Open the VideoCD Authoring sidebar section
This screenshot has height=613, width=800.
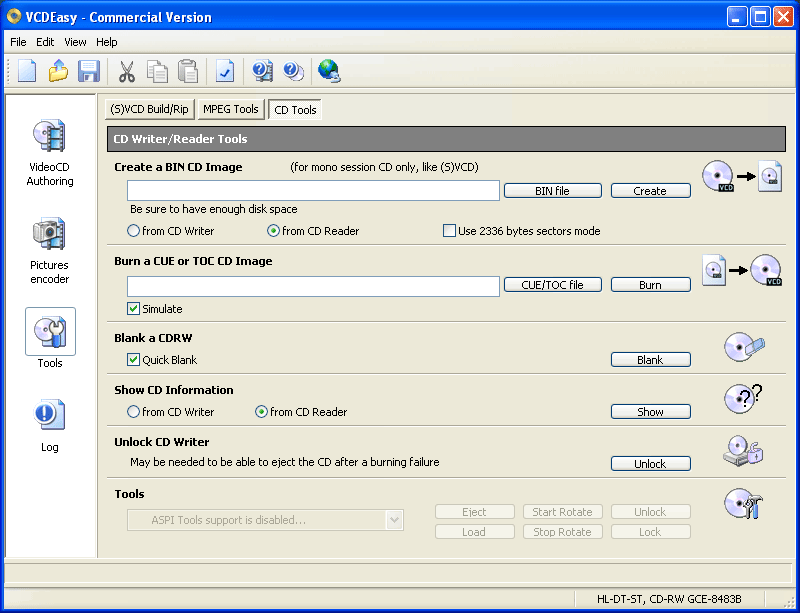[x=49, y=153]
